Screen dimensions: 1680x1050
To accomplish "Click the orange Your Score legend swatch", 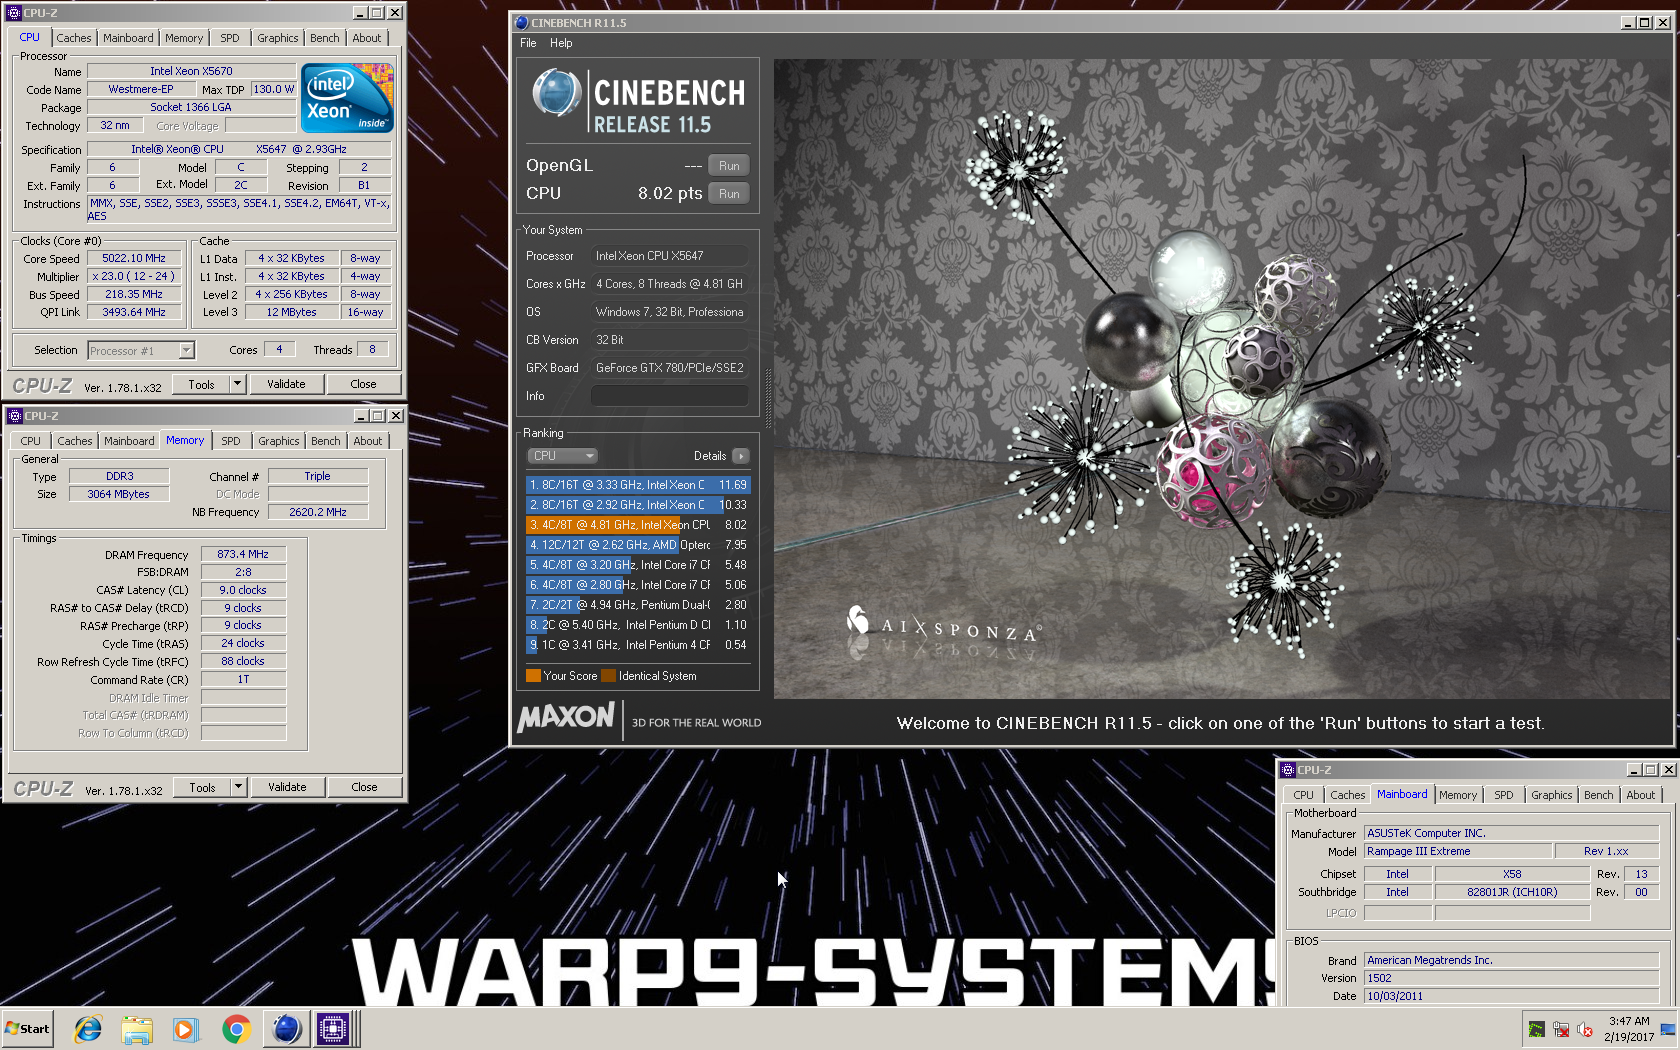I will coord(533,676).
